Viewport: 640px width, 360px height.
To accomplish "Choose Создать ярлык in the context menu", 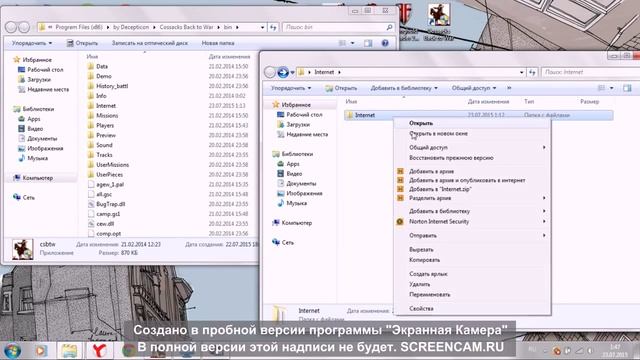I will (x=428, y=274).
